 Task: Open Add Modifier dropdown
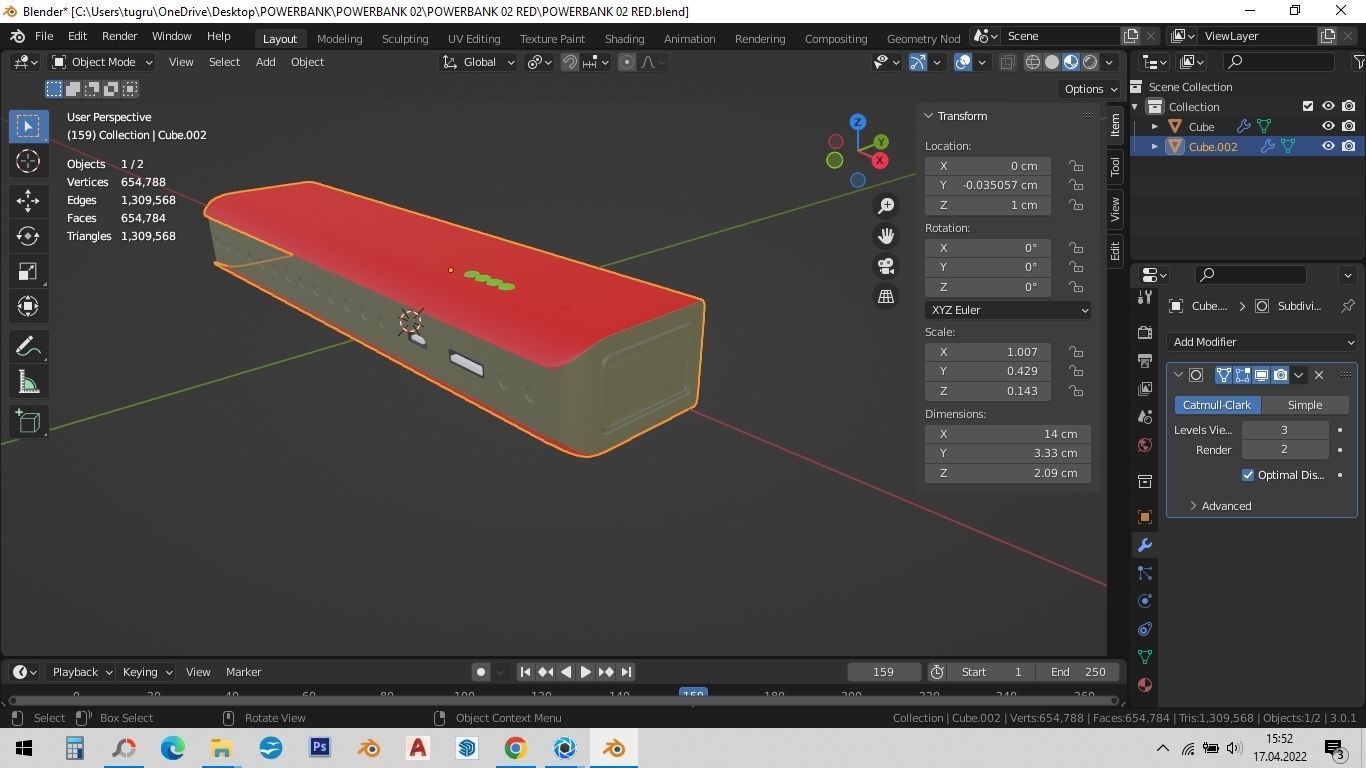click(1262, 342)
